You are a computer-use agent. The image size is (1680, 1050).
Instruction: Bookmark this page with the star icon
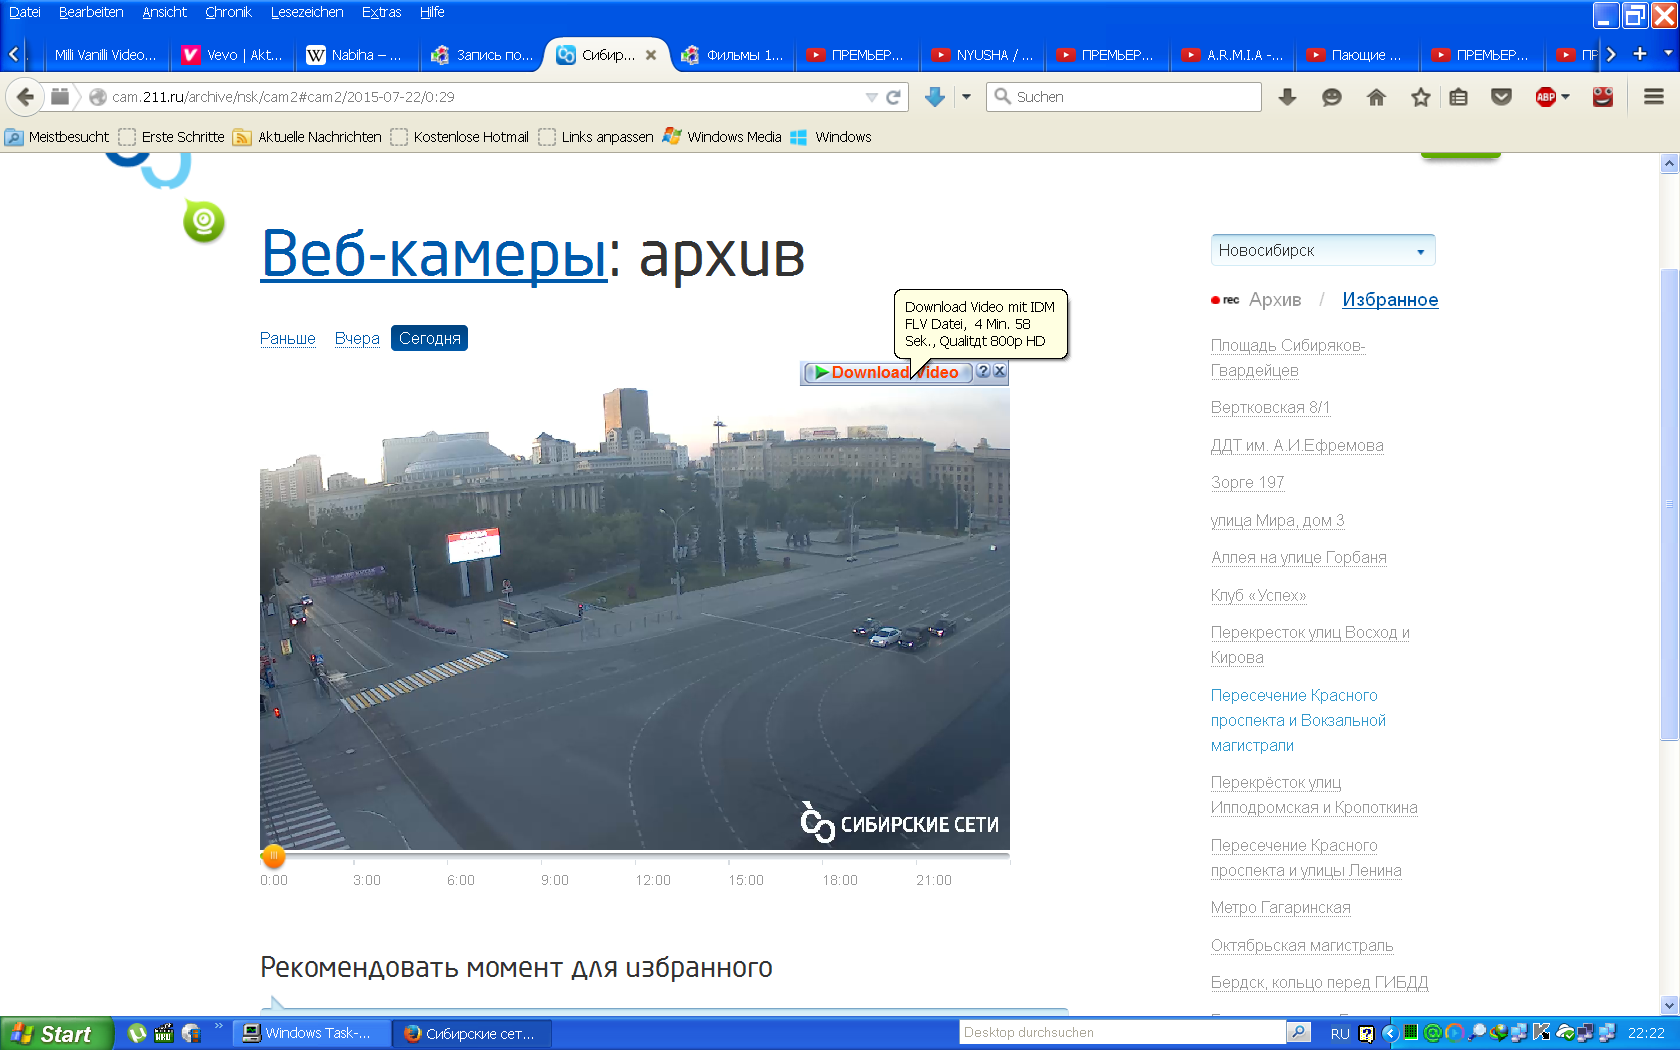pos(1420,97)
